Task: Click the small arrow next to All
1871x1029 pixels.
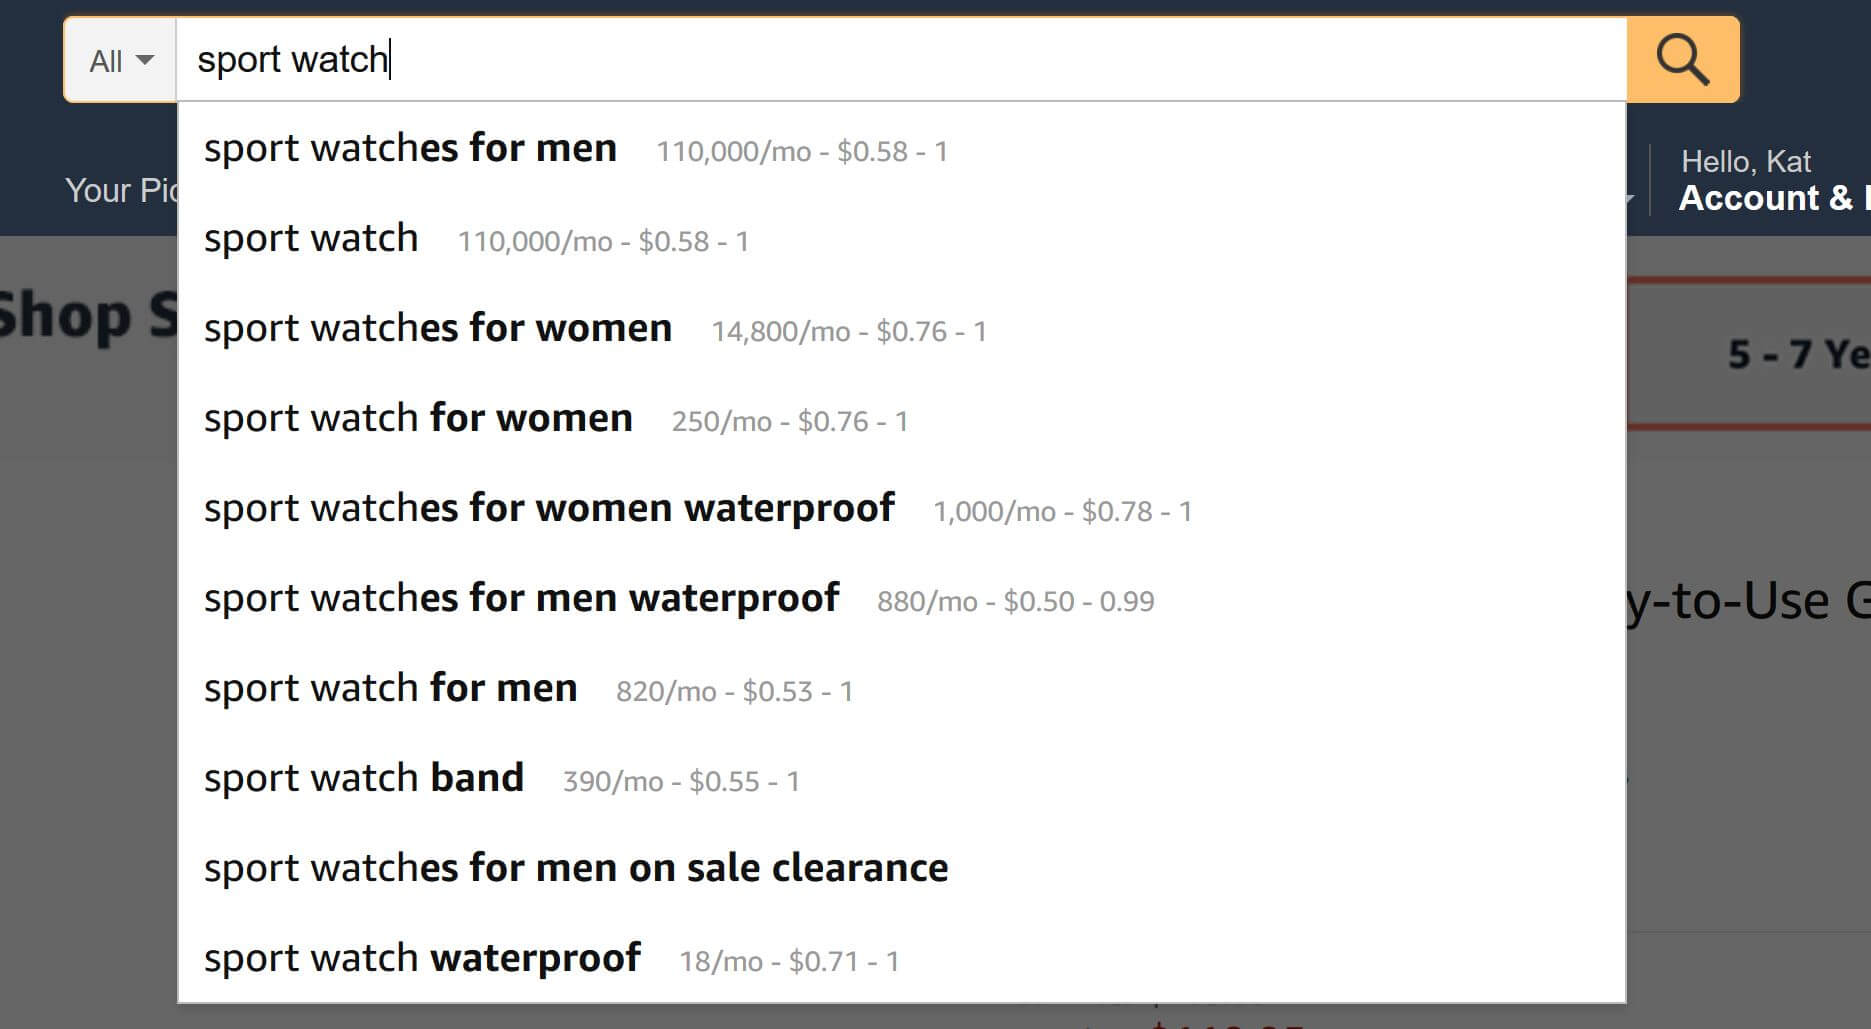Action: click(x=145, y=60)
